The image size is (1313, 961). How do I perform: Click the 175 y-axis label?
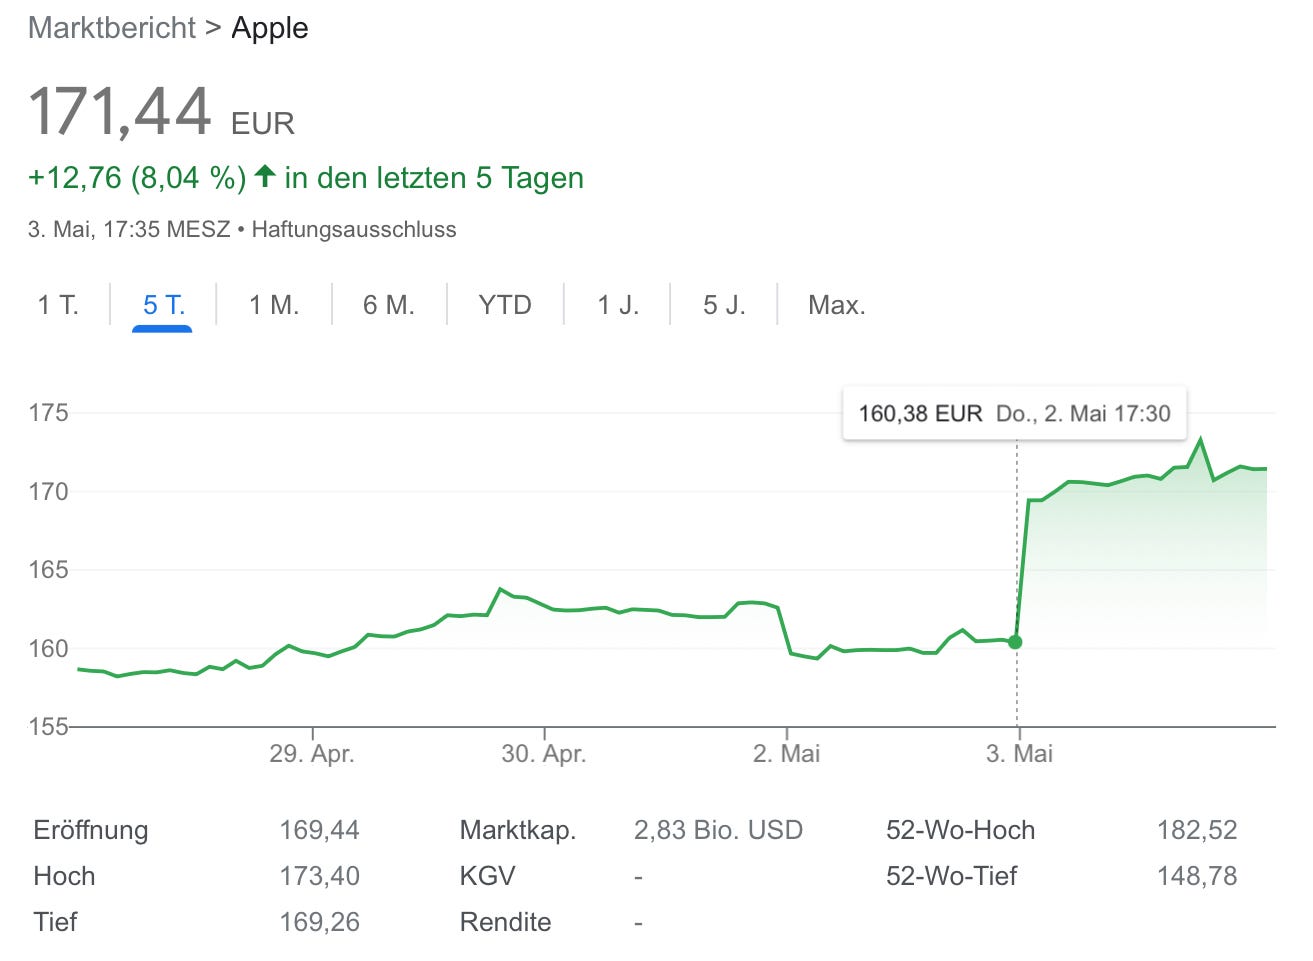click(48, 412)
